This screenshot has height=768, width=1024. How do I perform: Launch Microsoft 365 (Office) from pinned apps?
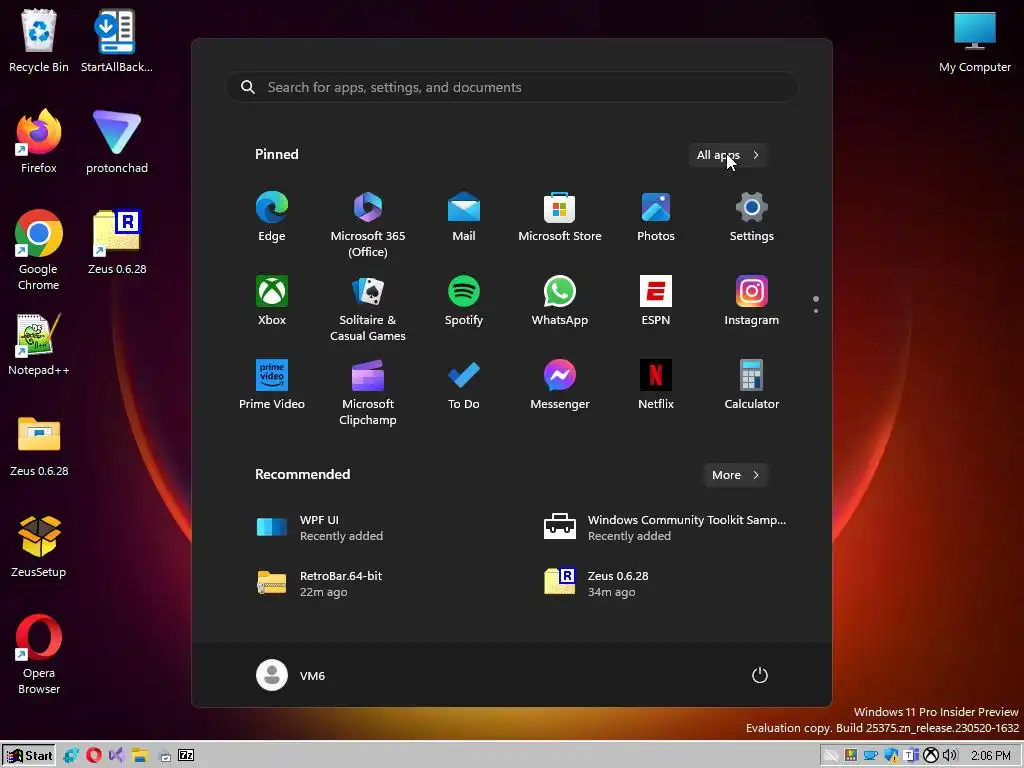coord(368,225)
